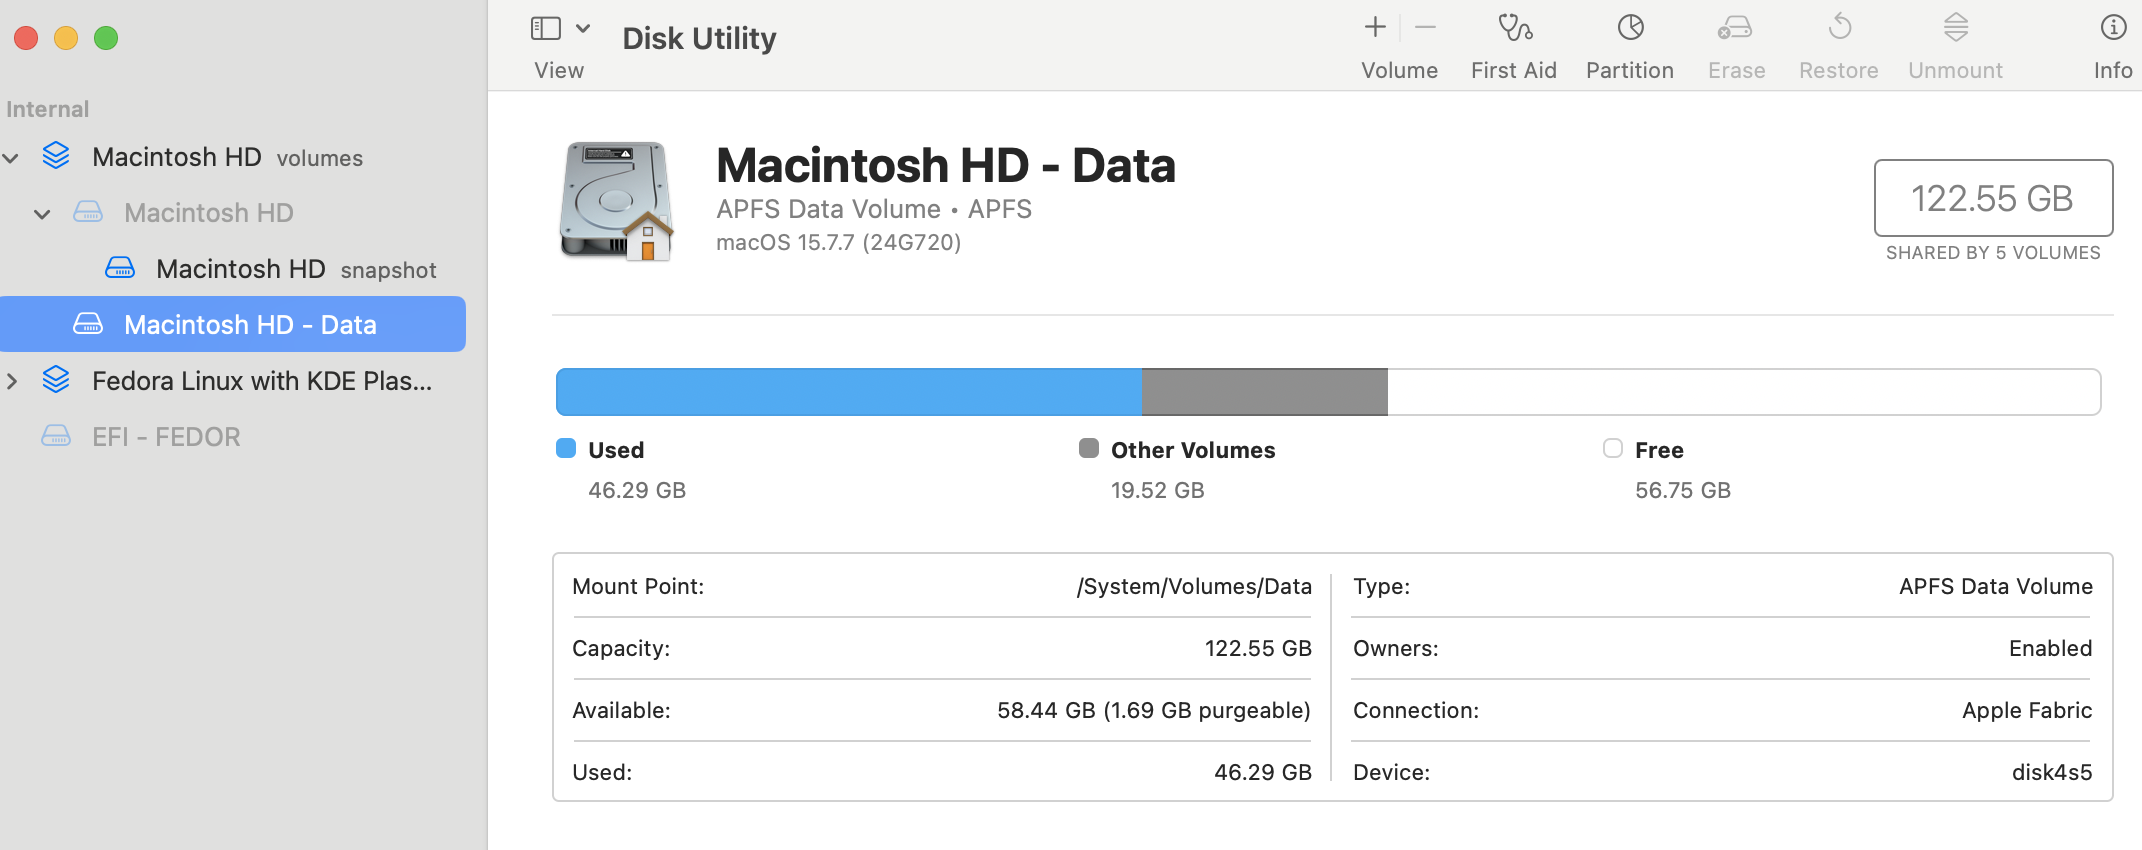This screenshot has height=850, width=2142.
Task: Collapse the Macintosh HD volumes container
Action: click(x=12, y=158)
